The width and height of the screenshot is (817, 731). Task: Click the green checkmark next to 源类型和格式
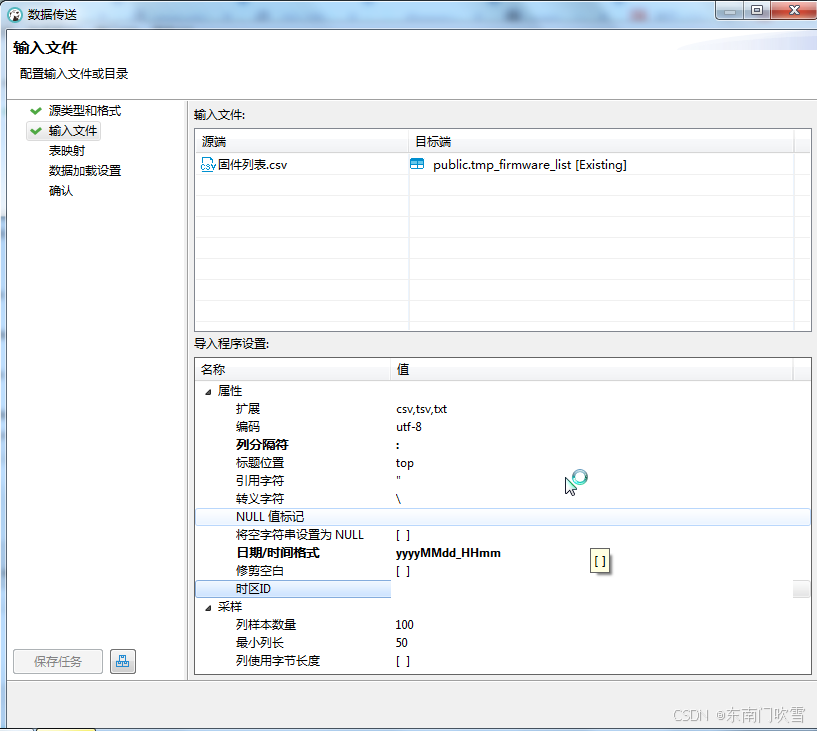tap(36, 111)
